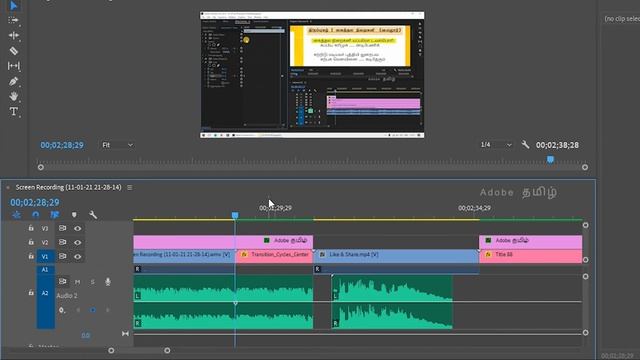Click master track level value 0.0
The image size is (640, 360).
[85, 336]
